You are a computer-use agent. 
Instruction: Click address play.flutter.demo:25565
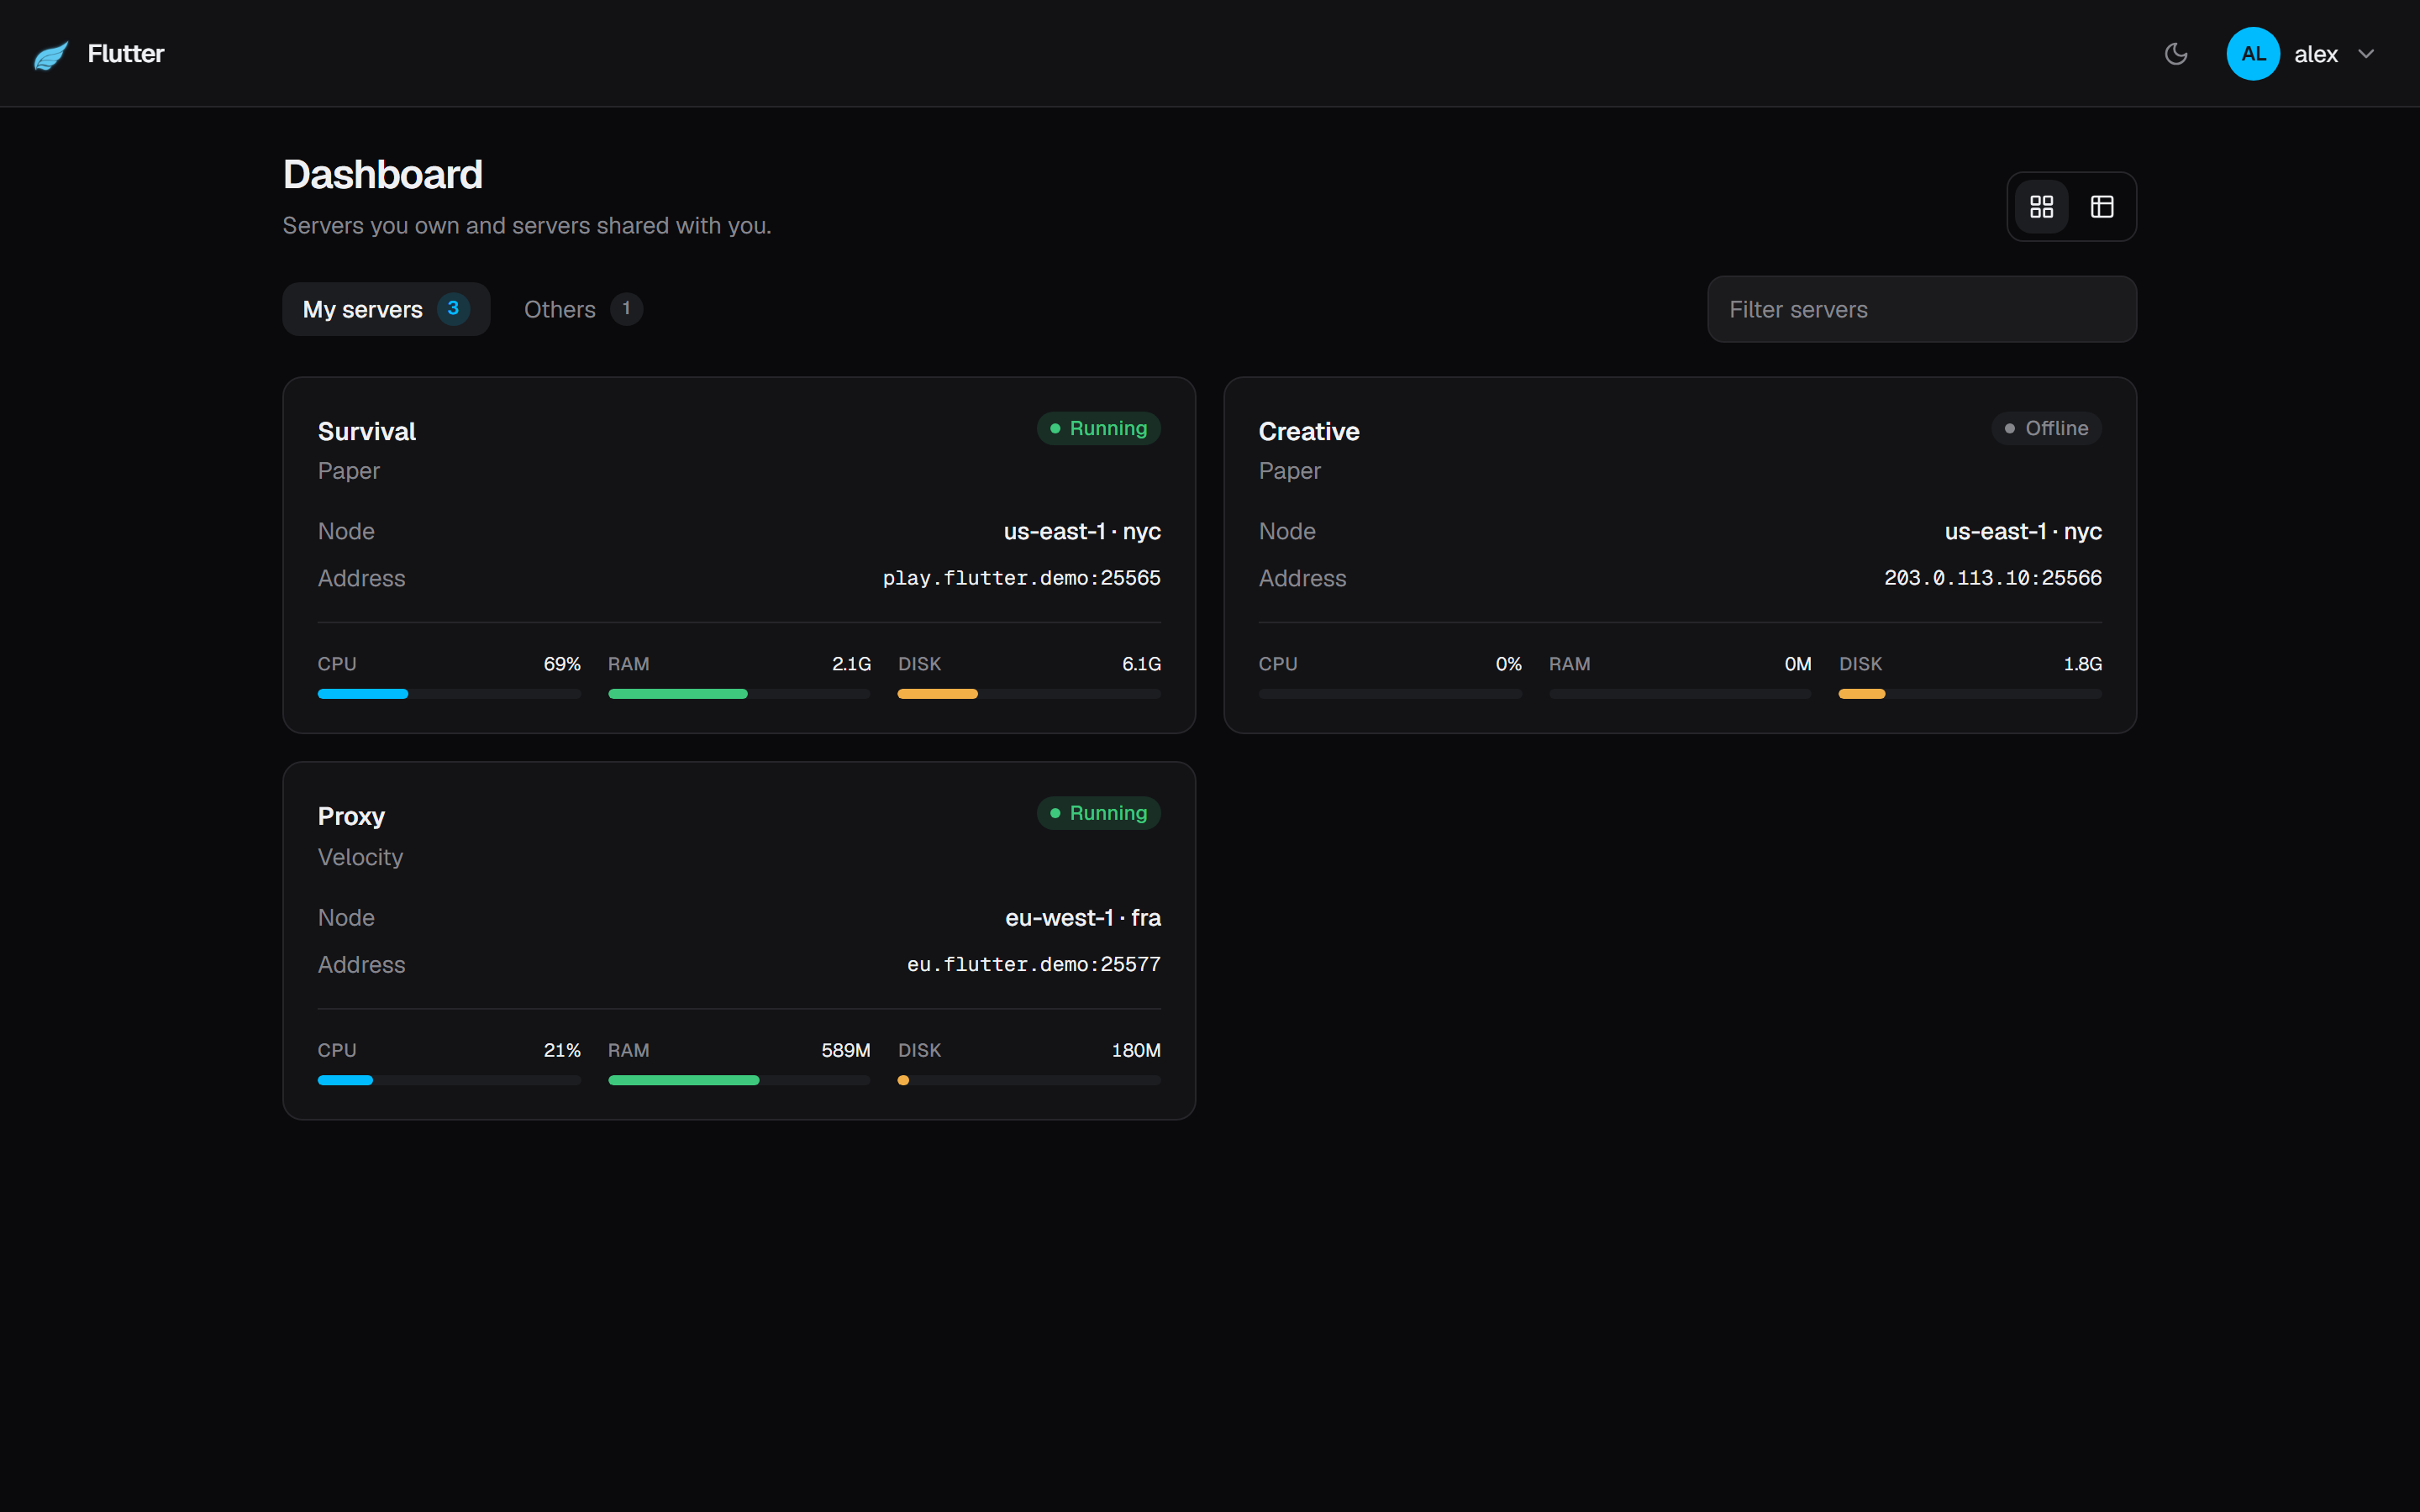tap(1021, 578)
